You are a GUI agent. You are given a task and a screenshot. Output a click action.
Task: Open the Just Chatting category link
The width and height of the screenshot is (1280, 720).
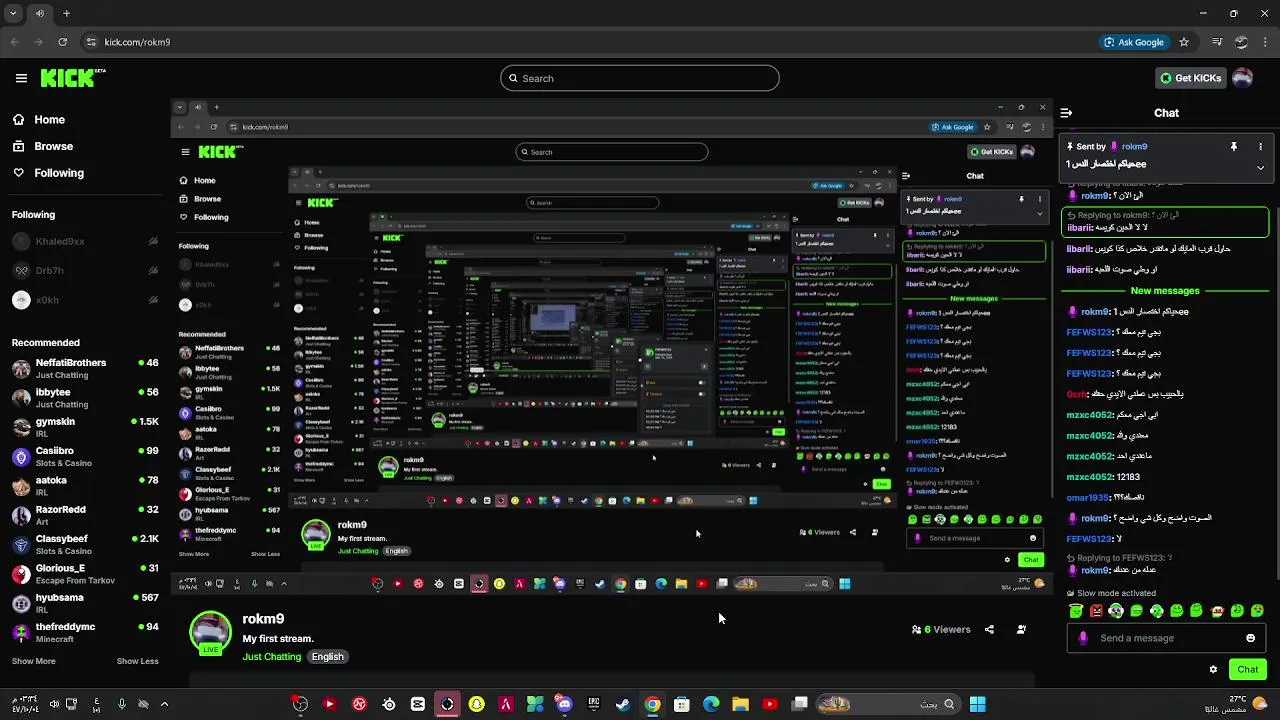(x=271, y=657)
